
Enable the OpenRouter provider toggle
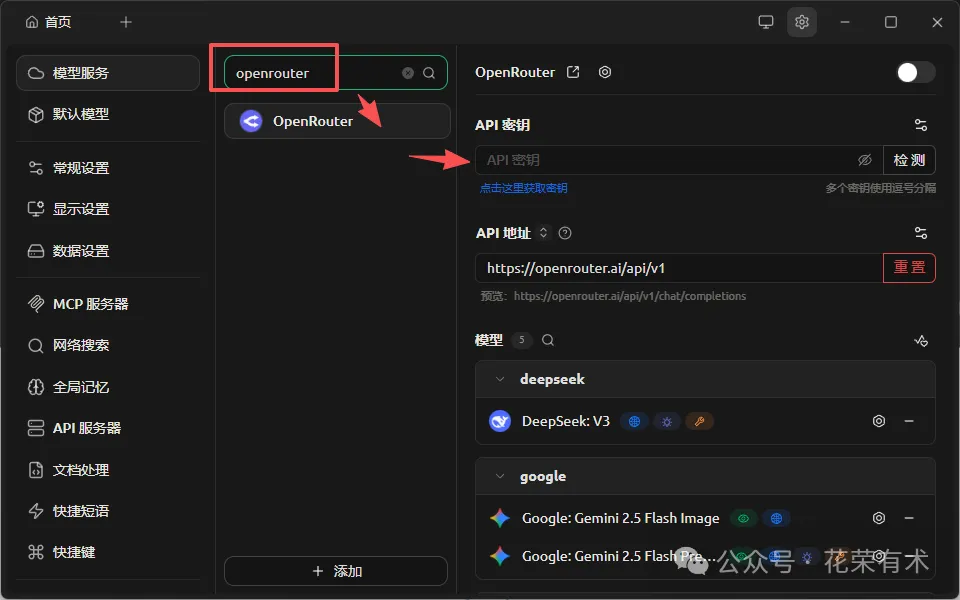click(x=916, y=72)
